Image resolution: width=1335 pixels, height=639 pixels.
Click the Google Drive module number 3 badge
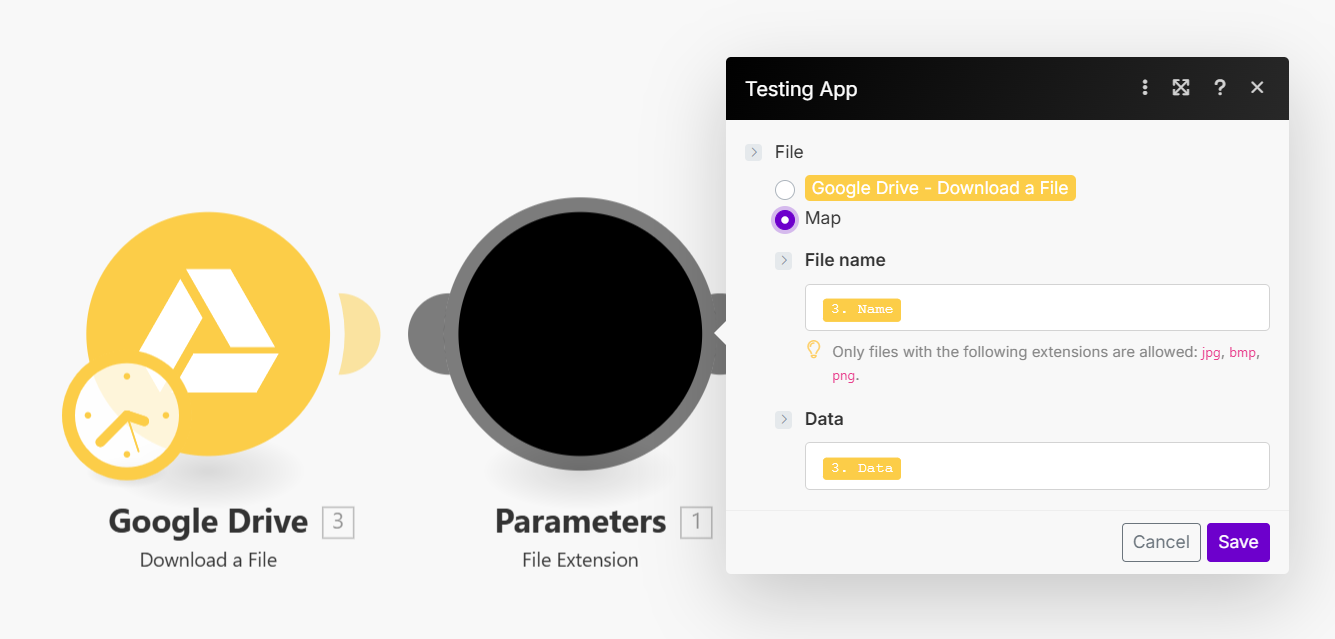pyautogui.click(x=338, y=522)
